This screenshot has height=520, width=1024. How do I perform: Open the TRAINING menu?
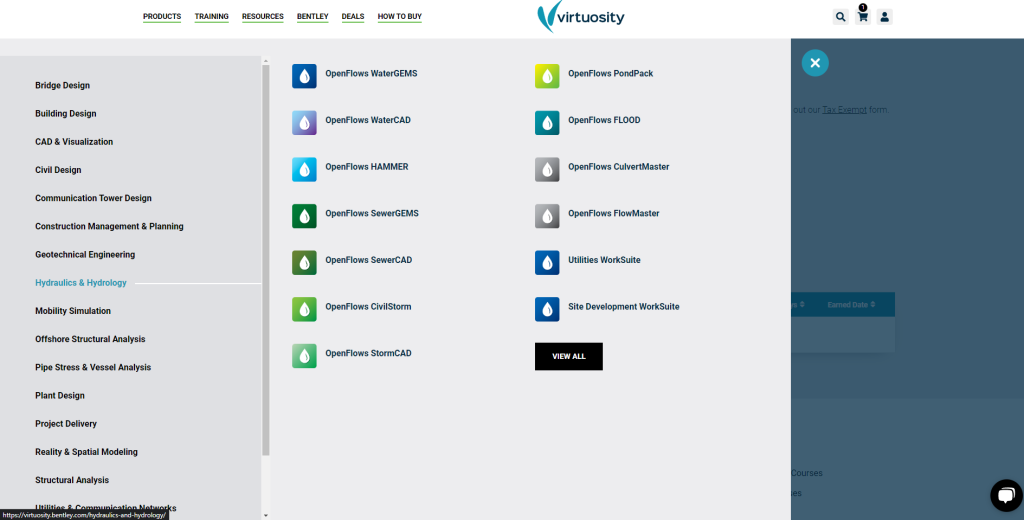click(212, 17)
